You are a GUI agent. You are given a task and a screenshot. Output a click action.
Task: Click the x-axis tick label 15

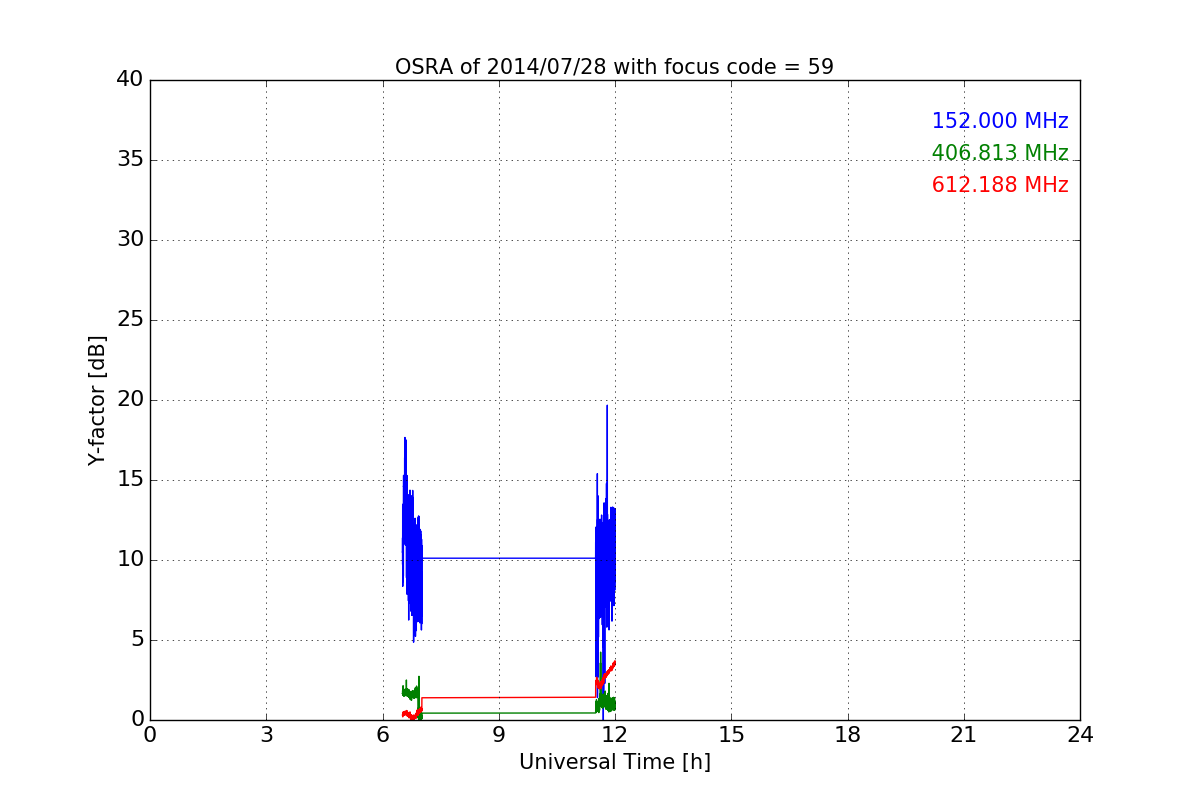[x=731, y=734]
